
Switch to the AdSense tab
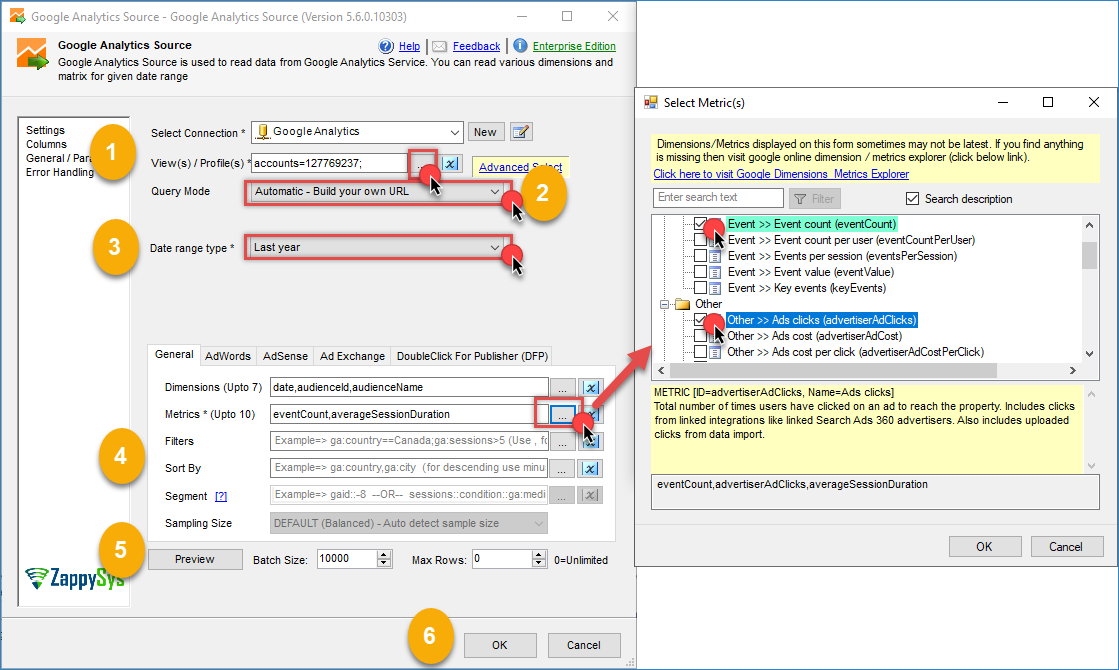(x=285, y=356)
